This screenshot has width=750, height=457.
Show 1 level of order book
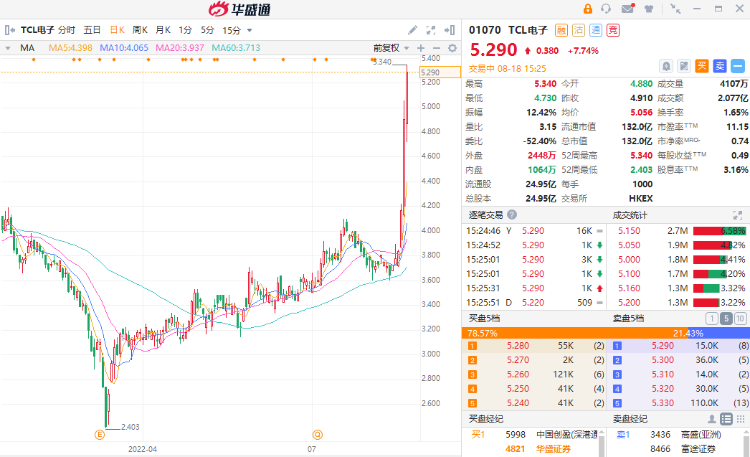point(713,317)
